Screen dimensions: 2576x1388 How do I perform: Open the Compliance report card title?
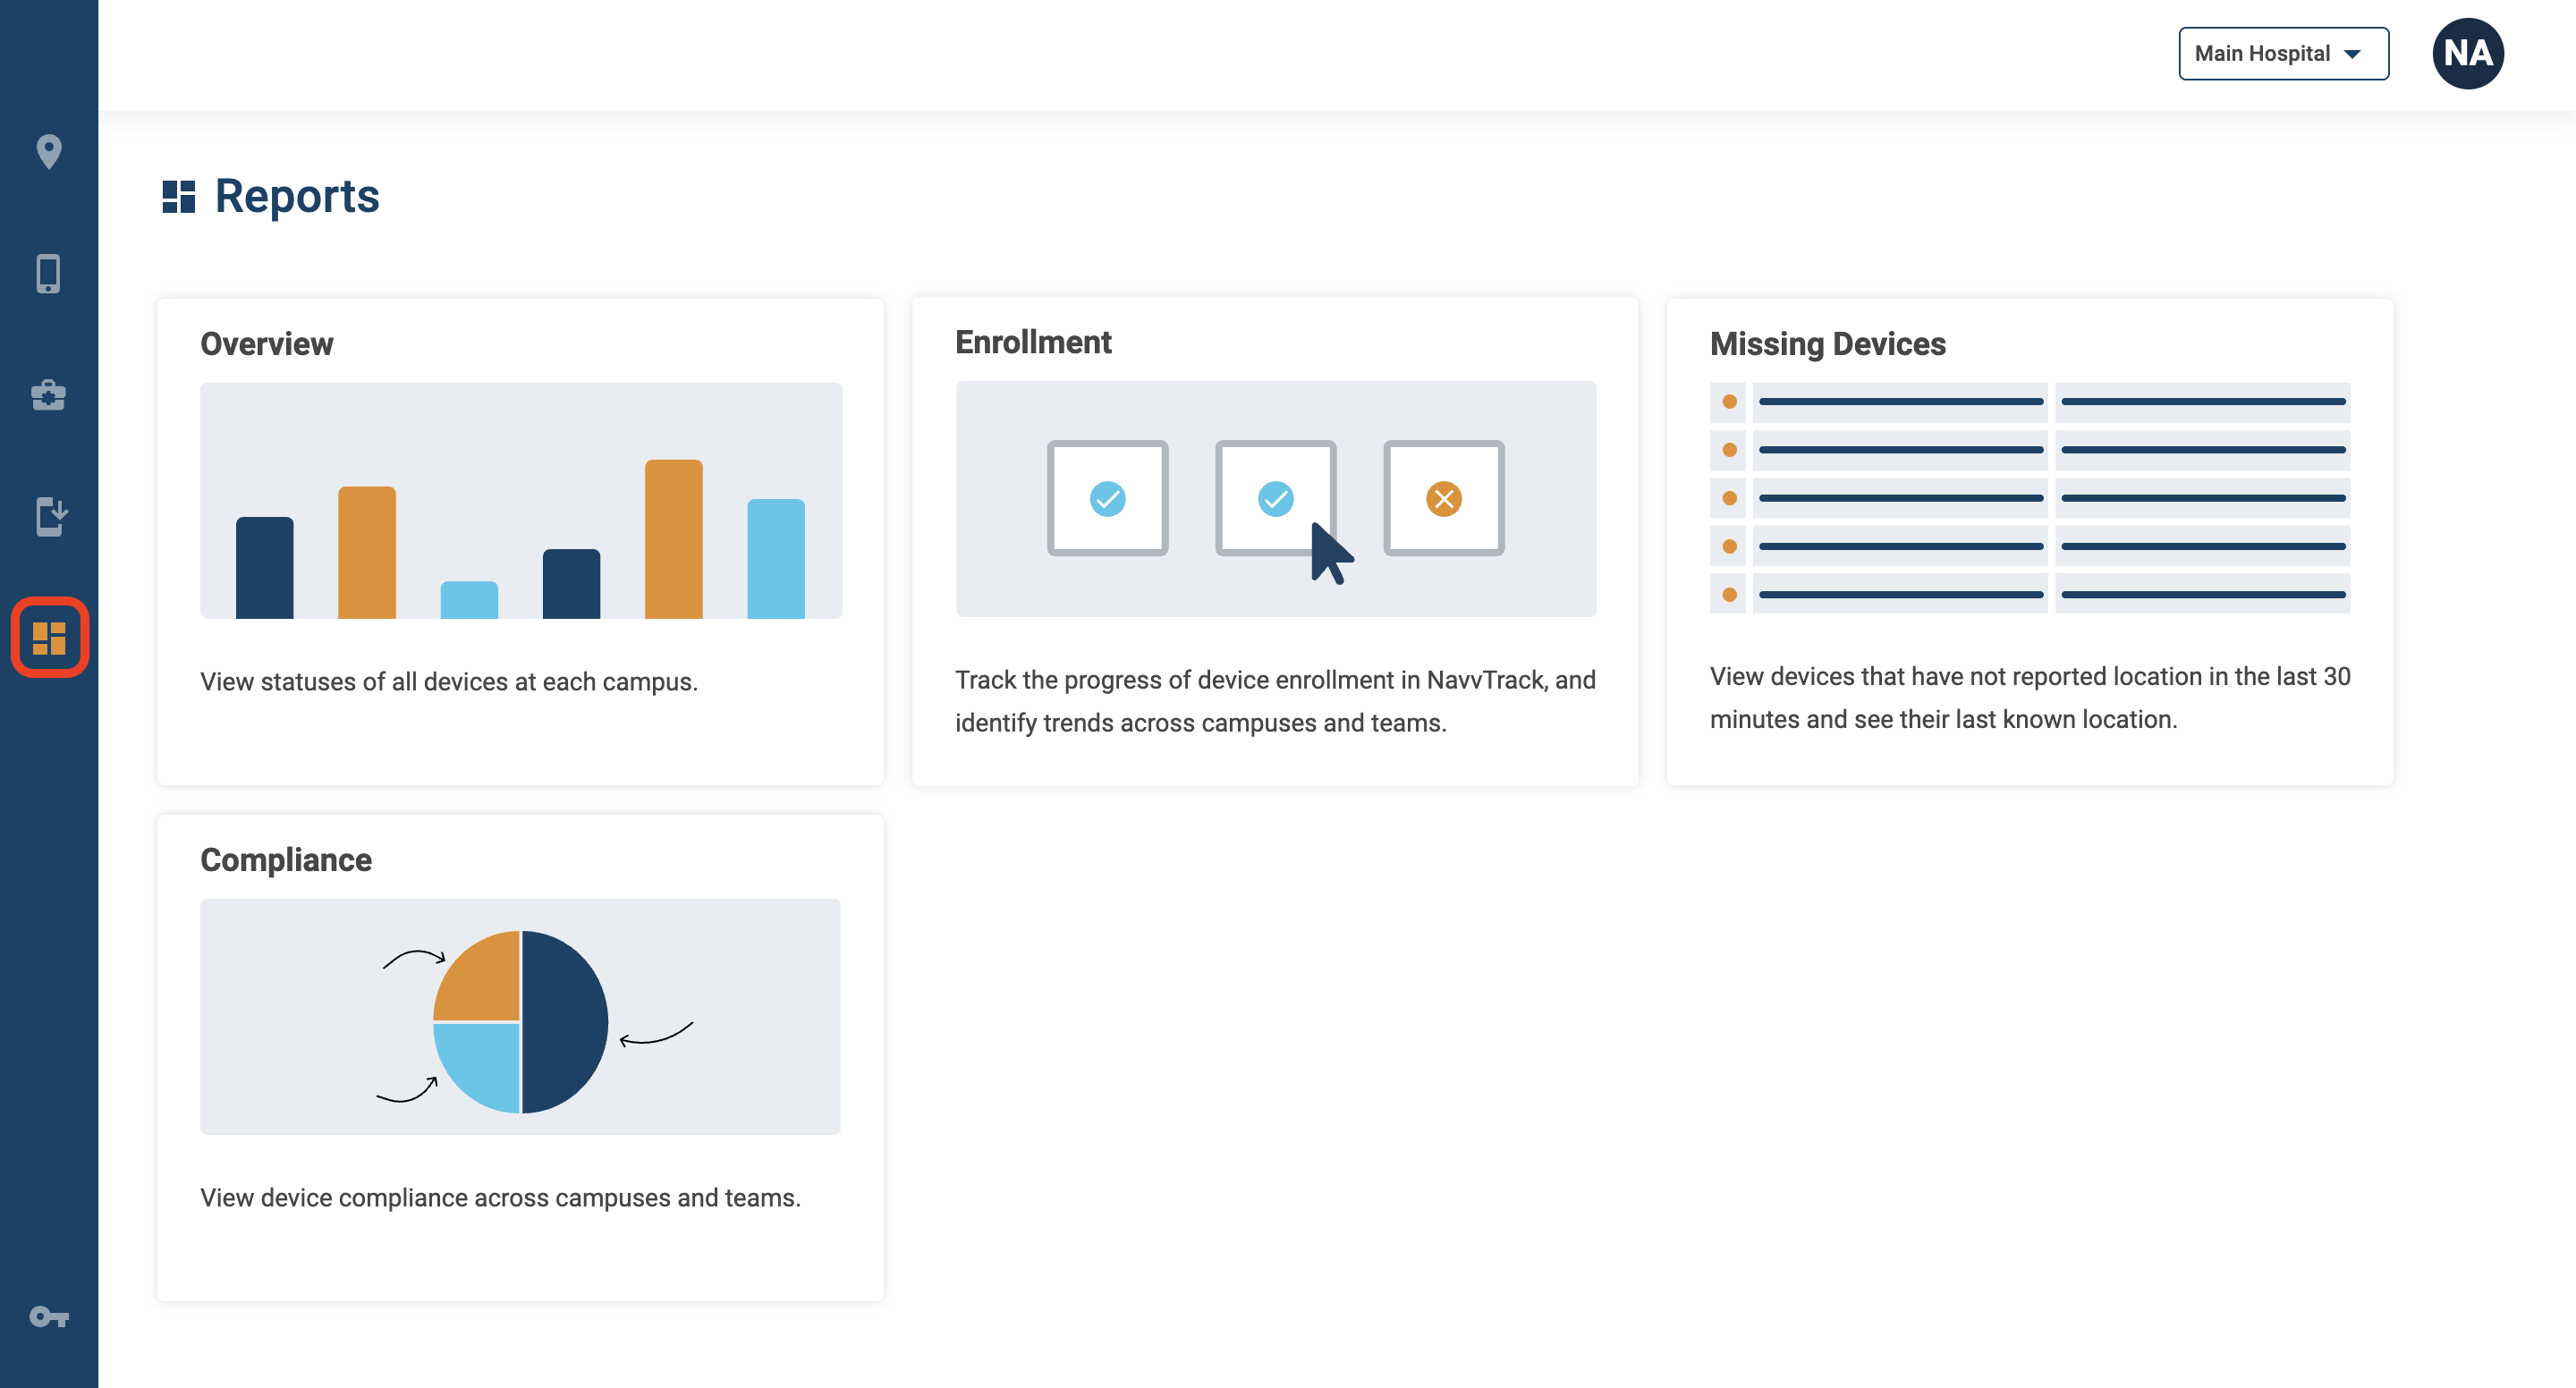(286, 860)
